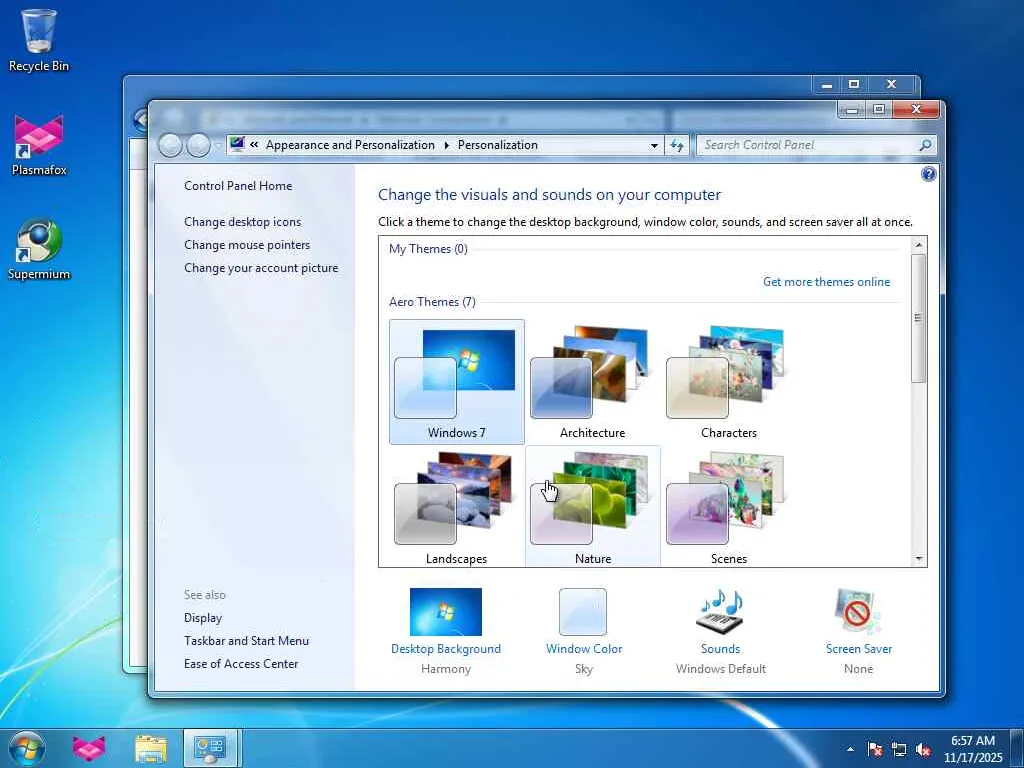Go back with the Back arrow button
The width and height of the screenshot is (1024, 768).
(x=170, y=145)
